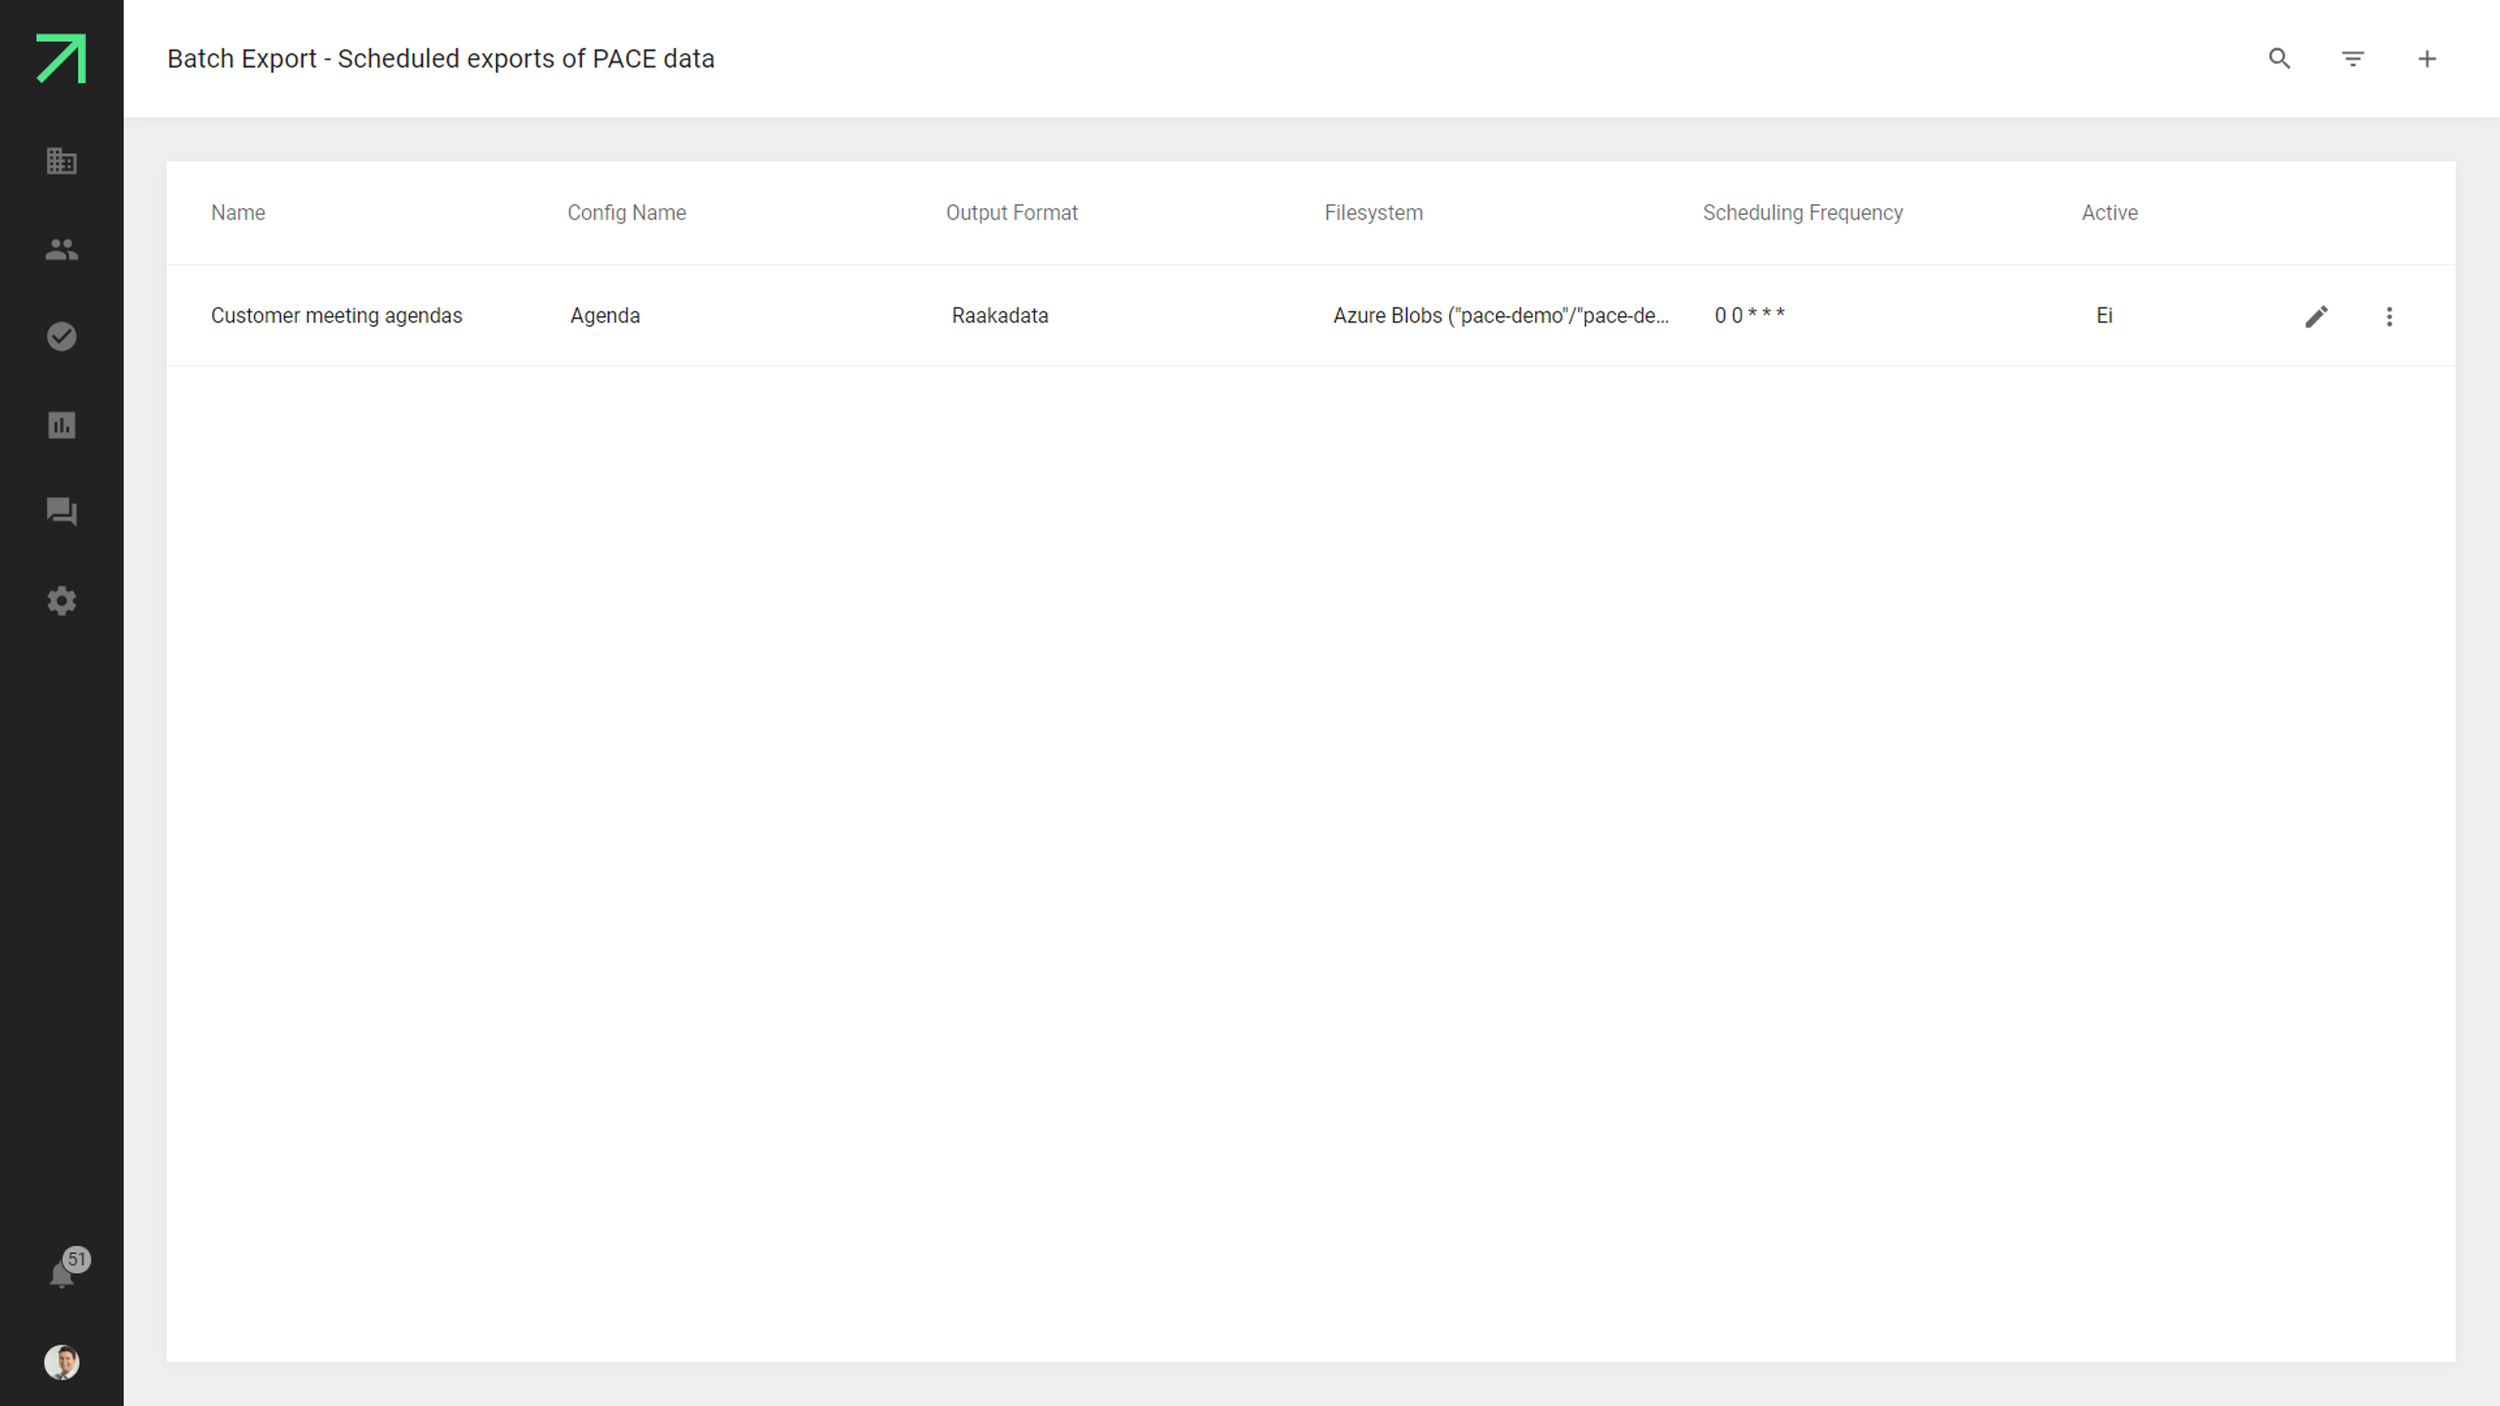Click the green arrow PACE logo
2500x1406 pixels.
(61, 58)
